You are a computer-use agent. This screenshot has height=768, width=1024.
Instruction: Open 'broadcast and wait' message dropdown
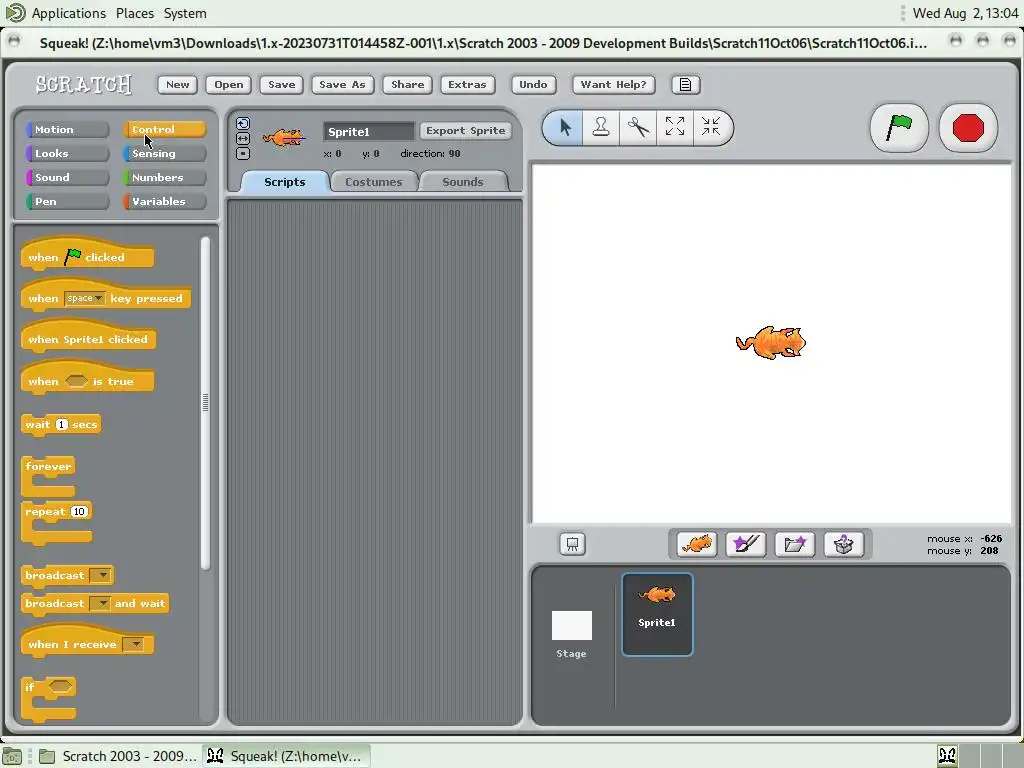click(x=100, y=603)
